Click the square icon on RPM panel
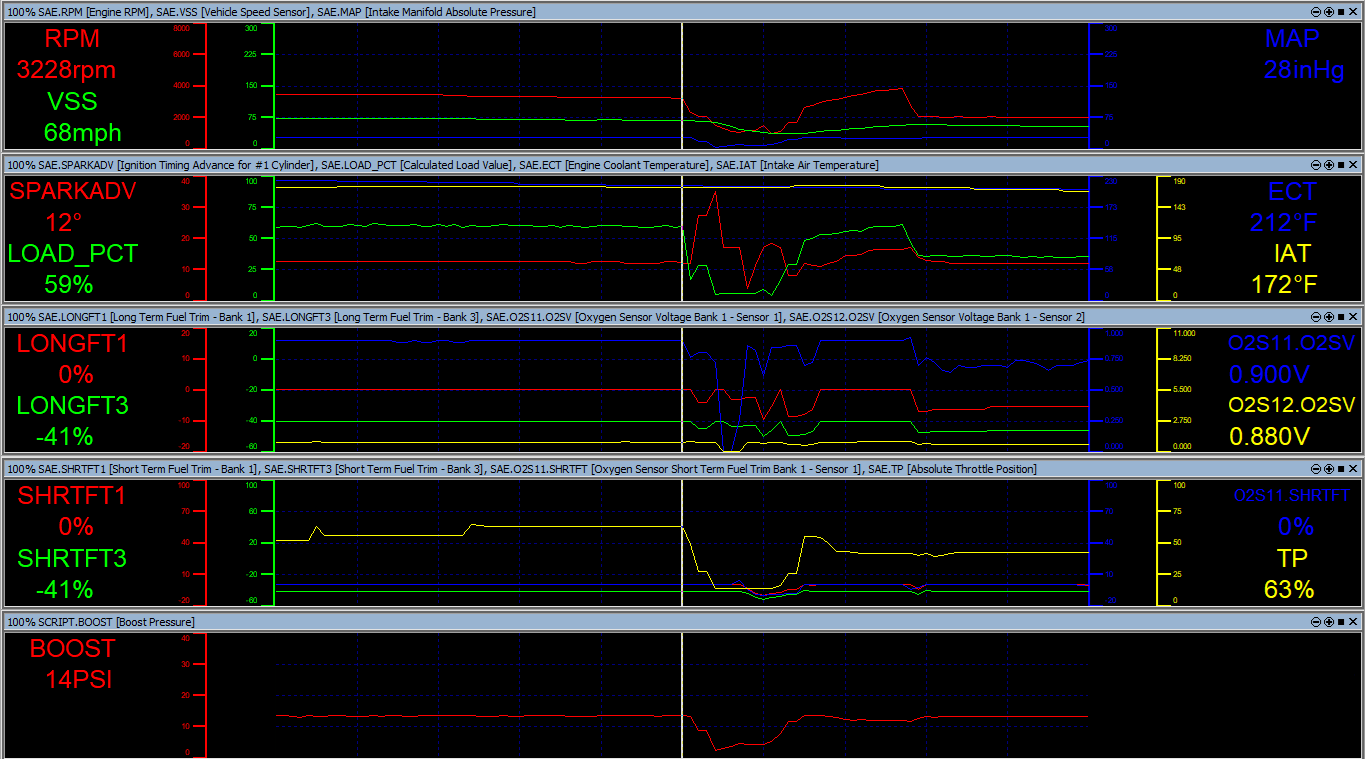 [x=1341, y=12]
